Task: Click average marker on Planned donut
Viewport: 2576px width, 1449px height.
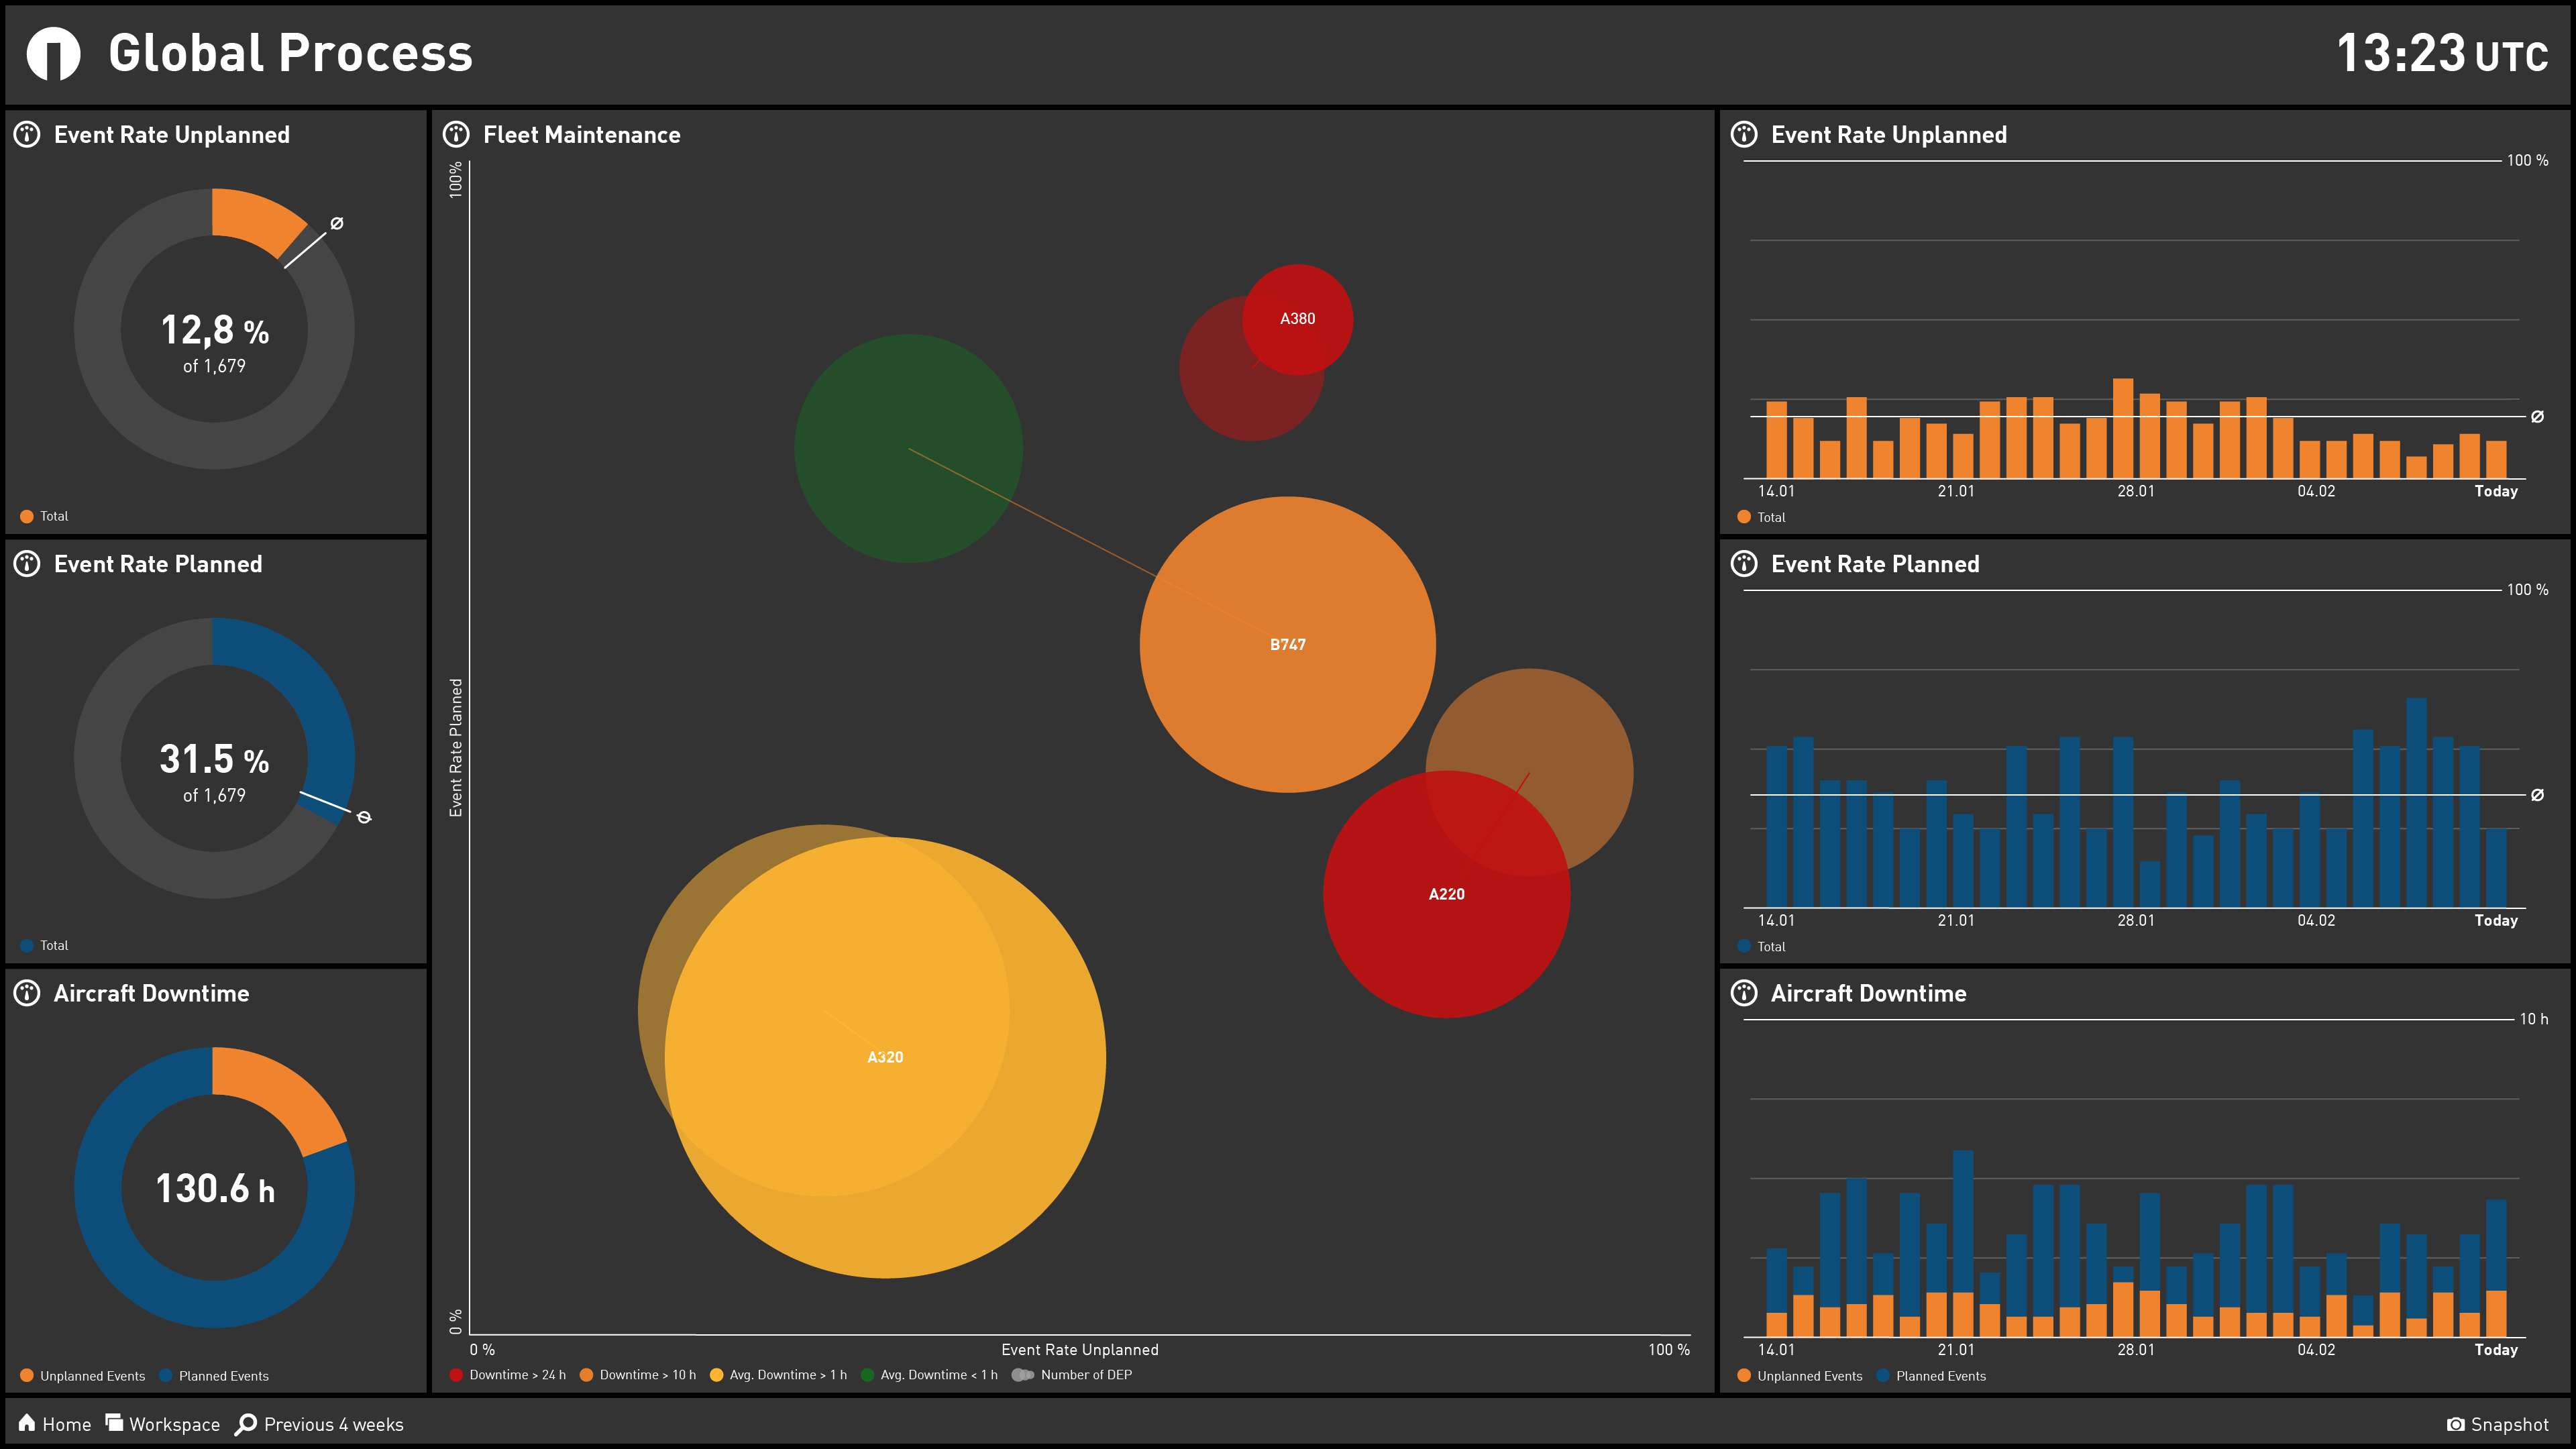Action: (x=364, y=817)
